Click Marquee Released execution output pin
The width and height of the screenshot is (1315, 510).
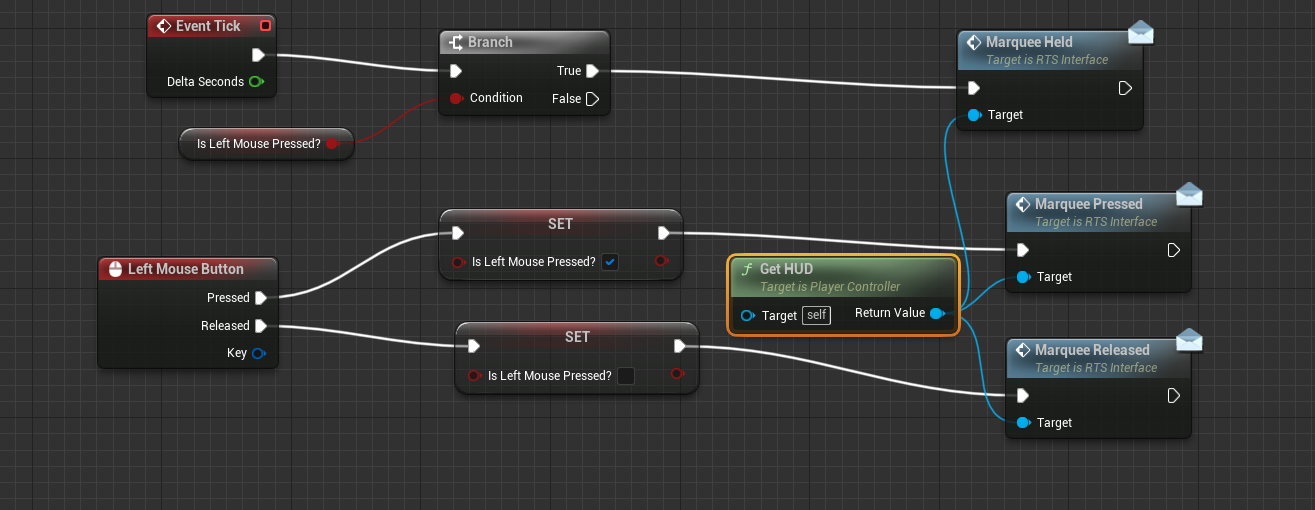(x=1174, y=396)
